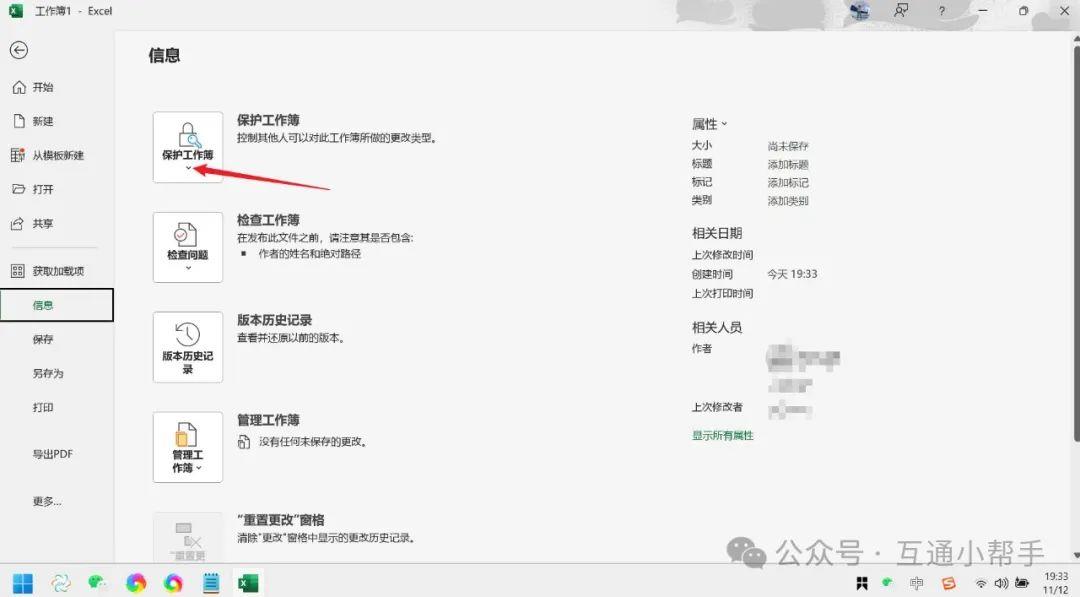The width and height of the screenshot is (1080, 597).
Task: Click the 从模板新建 sidebar icon
Action: click(x=45, y=155)
